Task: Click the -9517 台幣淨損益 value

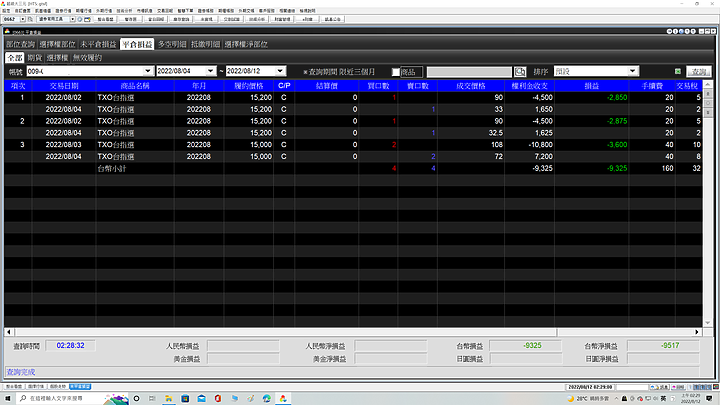Action: click(x=670, y=346)
